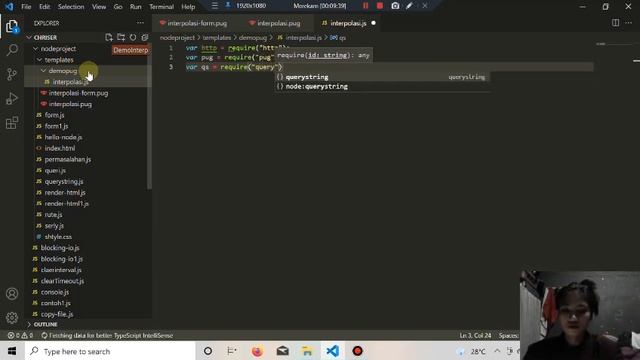Open shtyle.css in the file tree

pyautogui.click(x=58, y=237)
